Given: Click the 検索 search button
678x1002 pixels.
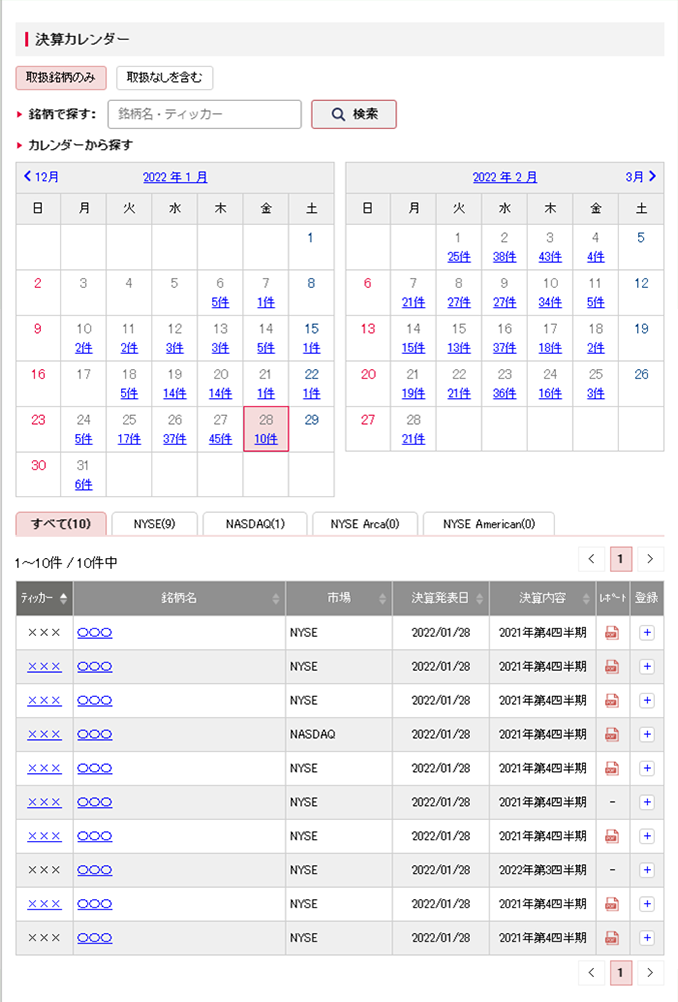Looking at the screenshot, I should tap(354, 114).
